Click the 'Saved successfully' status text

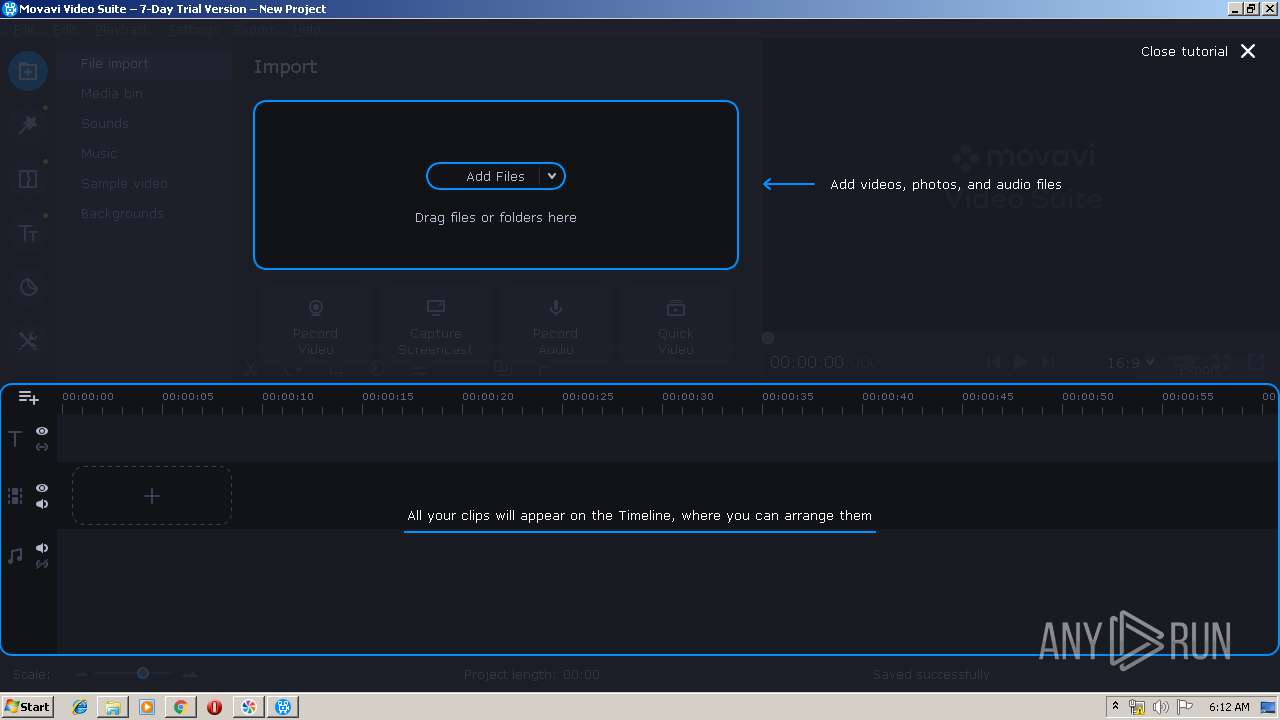coord(931,675)
